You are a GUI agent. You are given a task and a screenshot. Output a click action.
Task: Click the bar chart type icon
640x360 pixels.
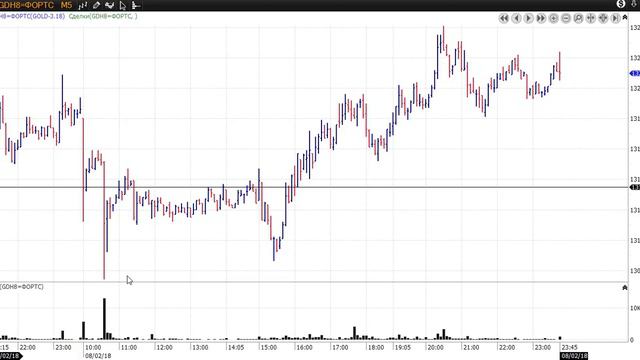tap(83, 5)
